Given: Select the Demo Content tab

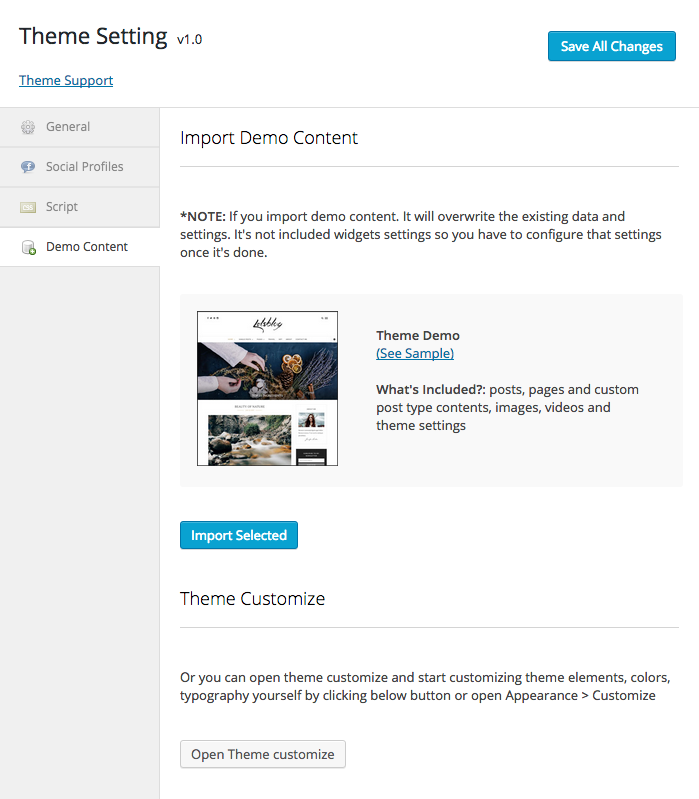Looking at the screenshot, I should [x=87, y=247].
